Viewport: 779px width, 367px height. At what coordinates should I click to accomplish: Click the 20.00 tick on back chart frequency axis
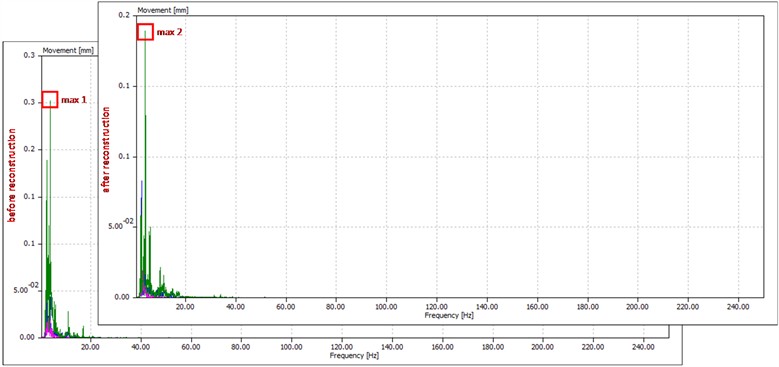[x=89, y=347]
